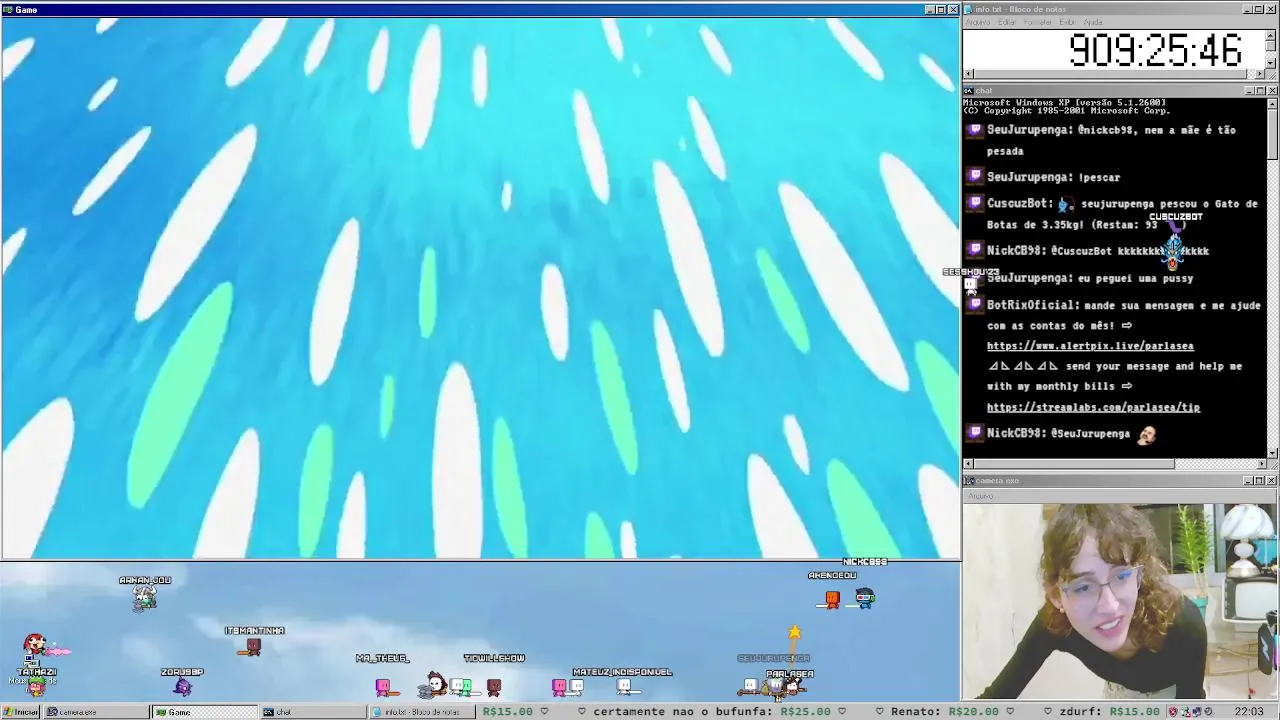Screen dimensions: 1280x720
Task: Click the red Knuckles avatar sprite
Action: (x=35, y=647)
